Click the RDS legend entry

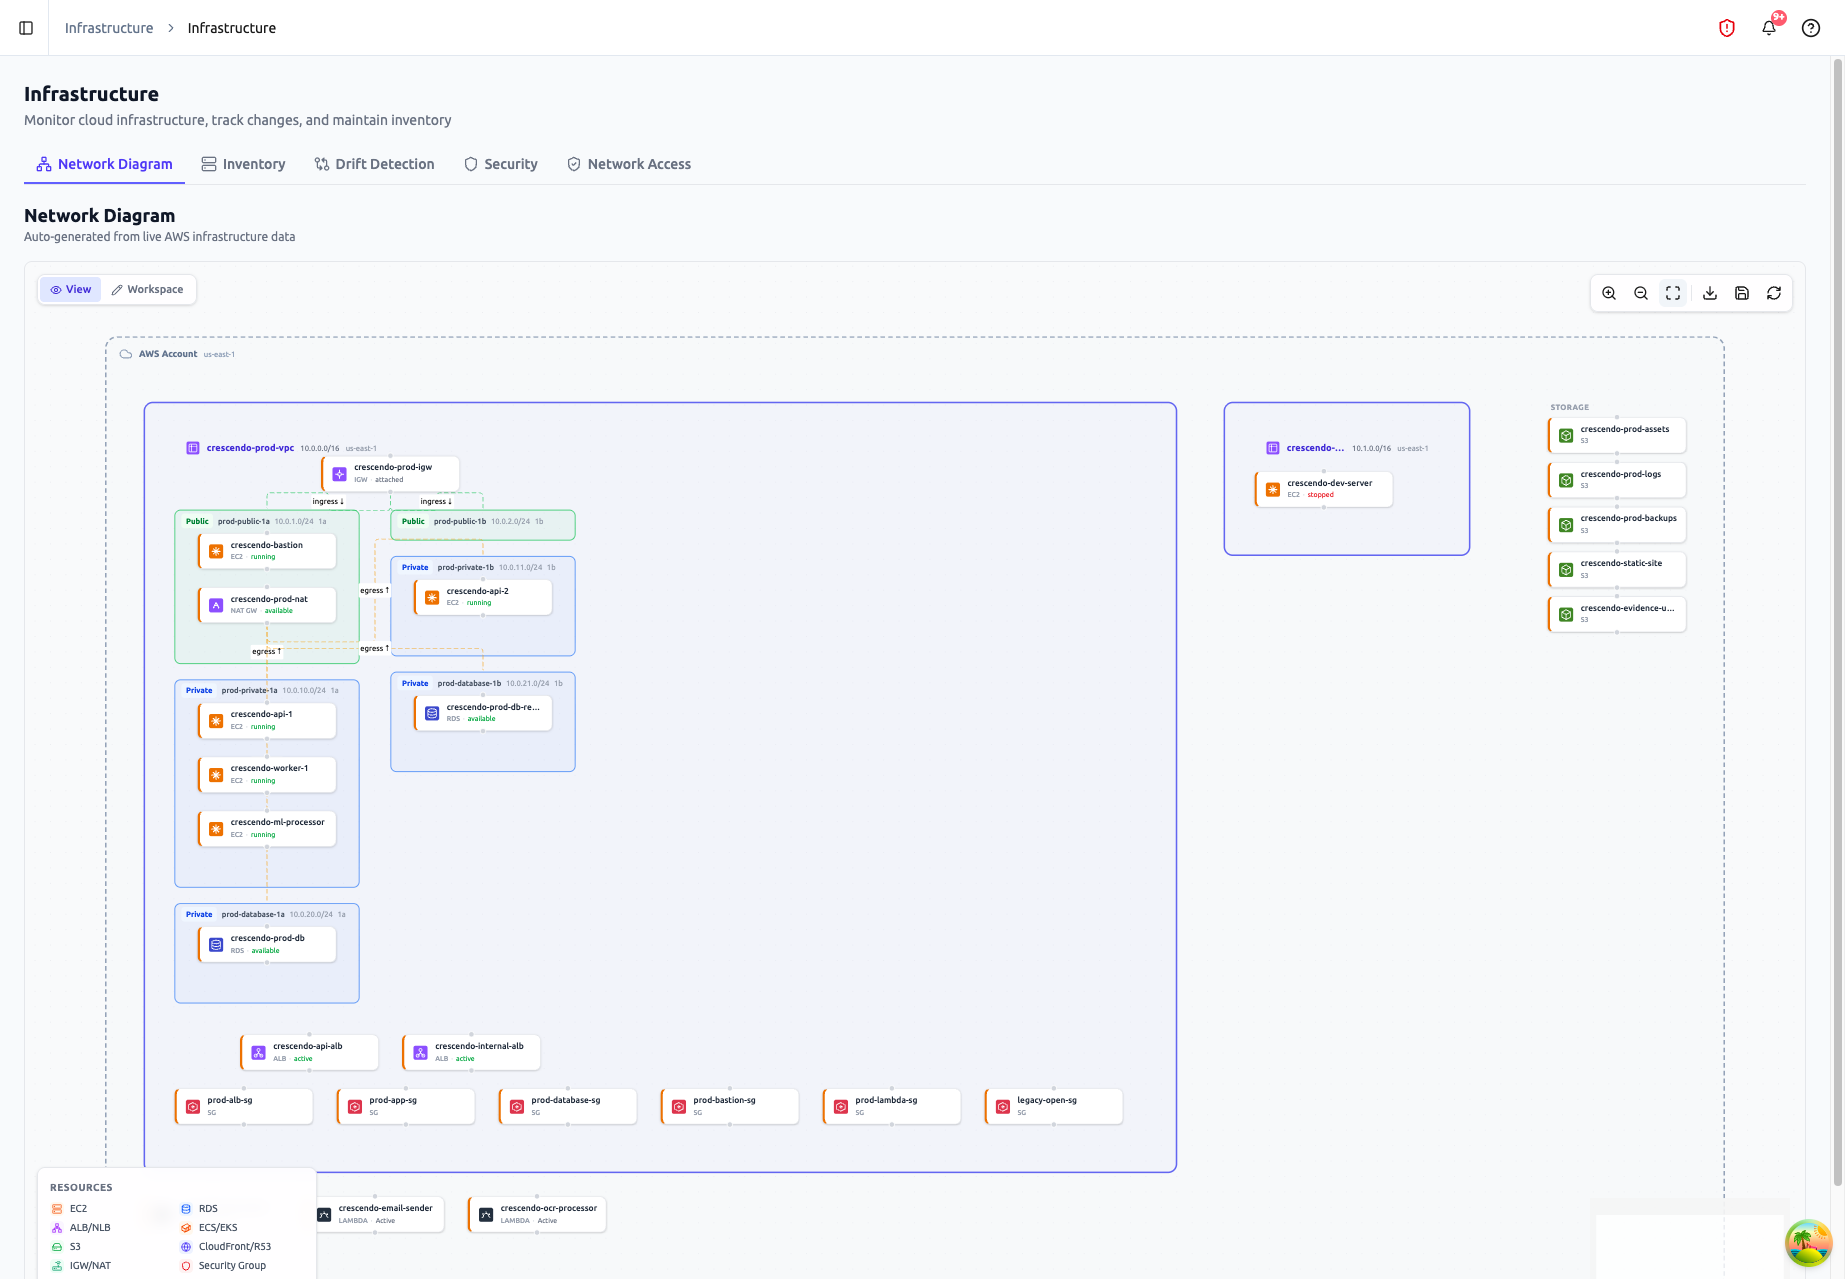tap(199, 1209)
